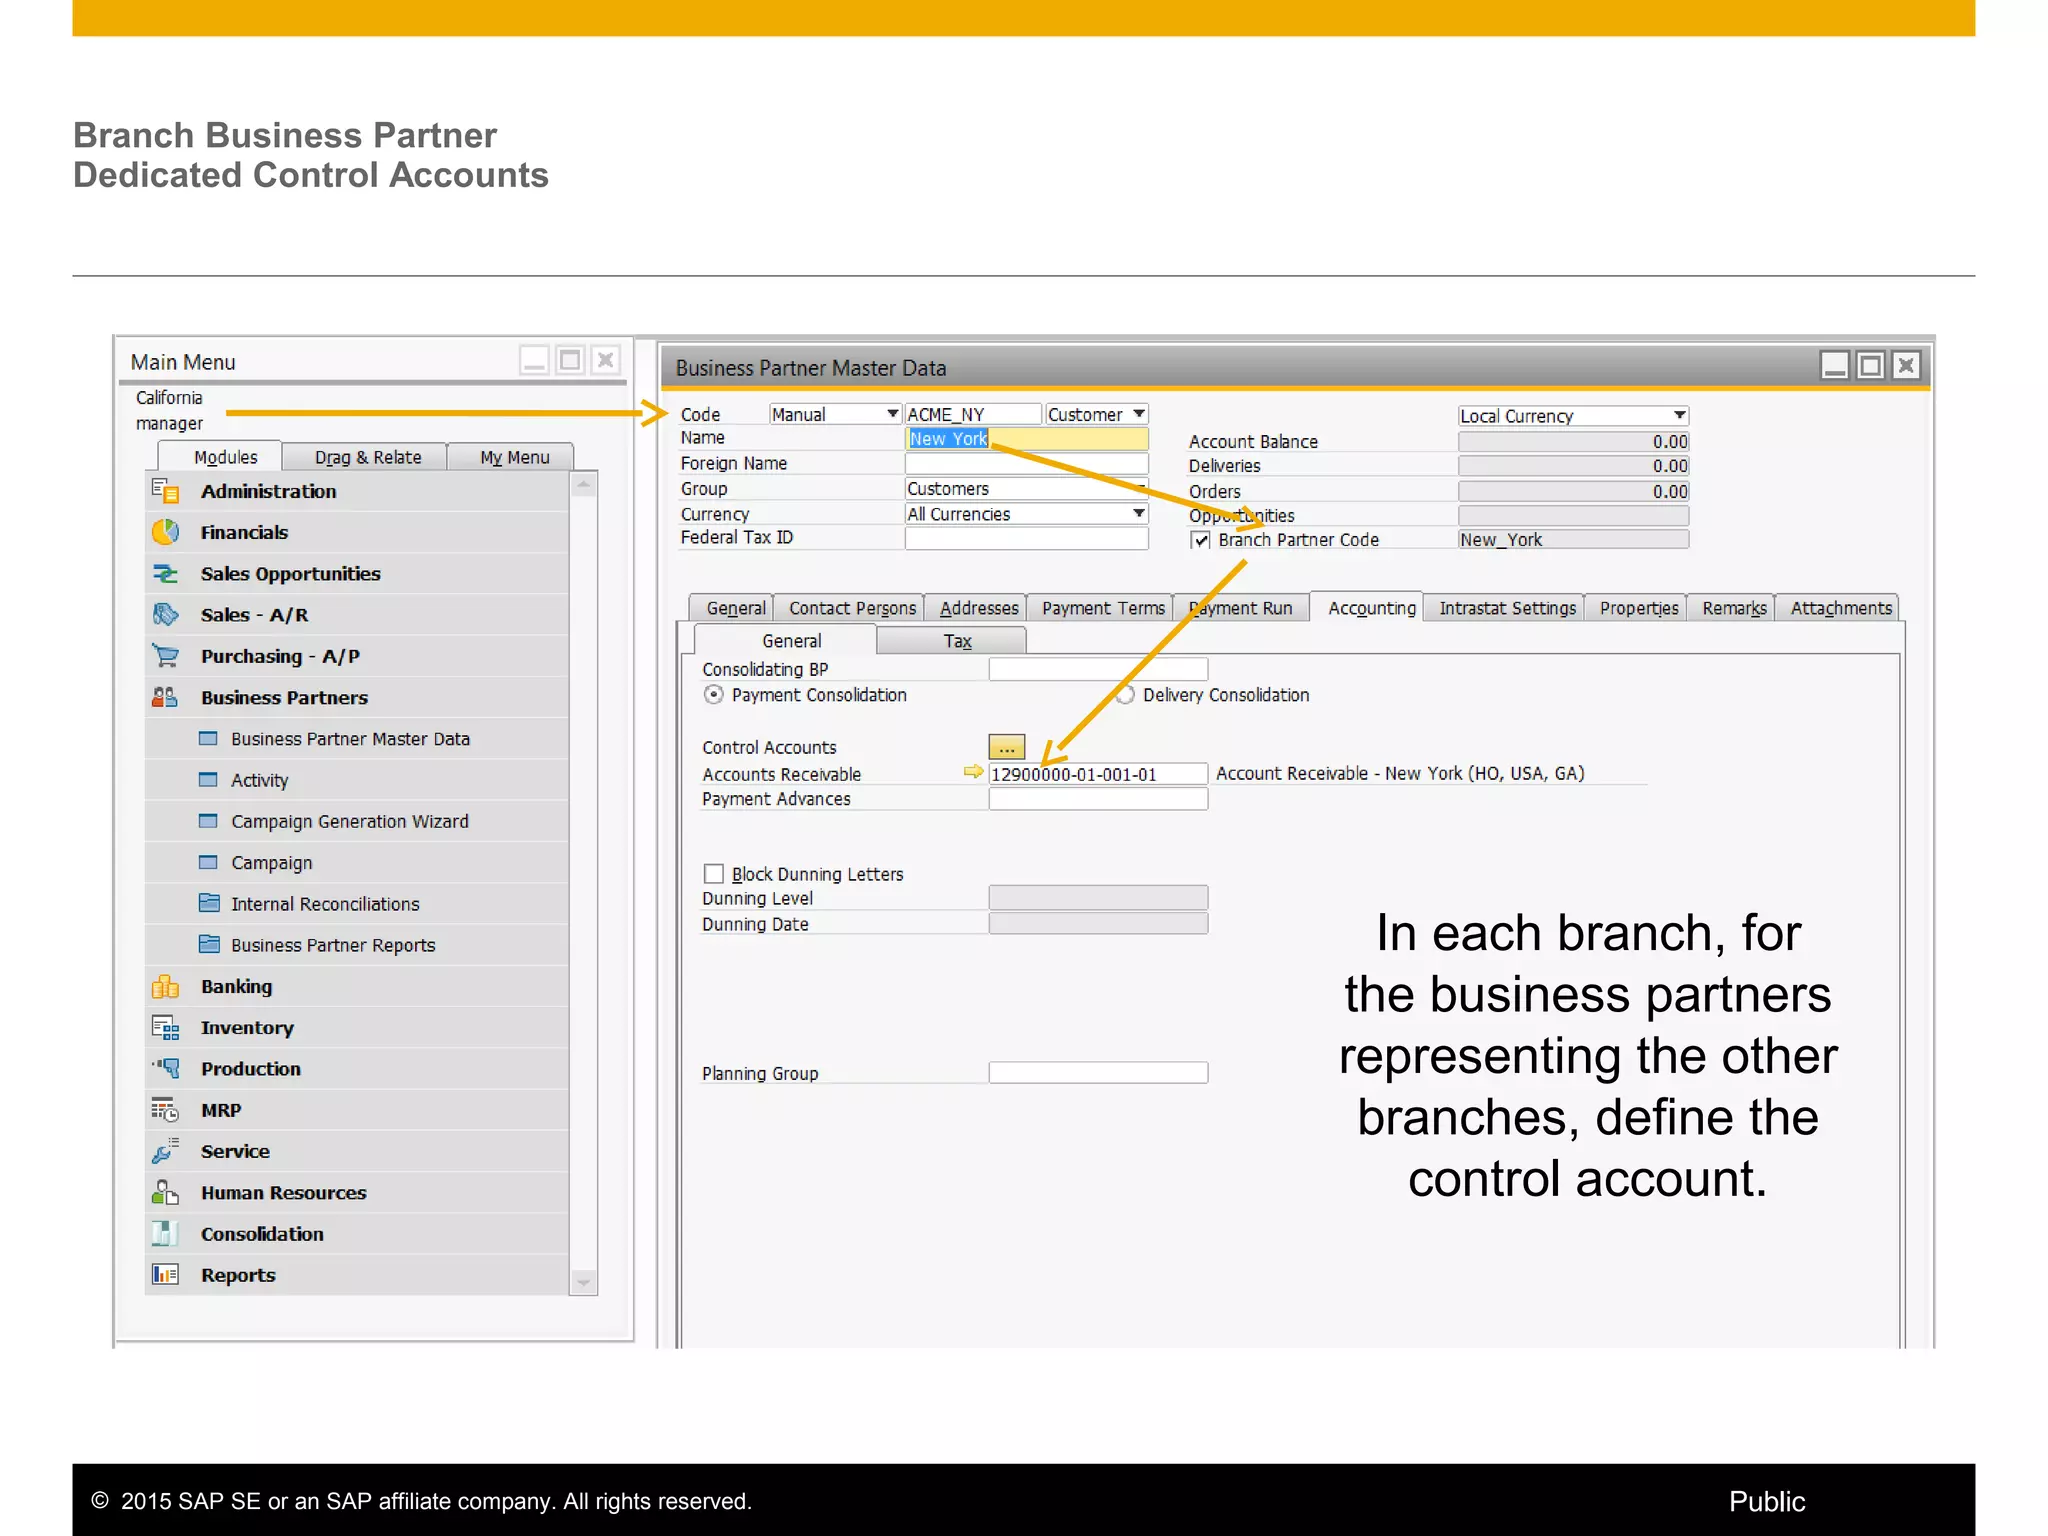
Task: Open the Purchasing - A/P cart icon
Action: pyautogui.click(x=165, y=656)
